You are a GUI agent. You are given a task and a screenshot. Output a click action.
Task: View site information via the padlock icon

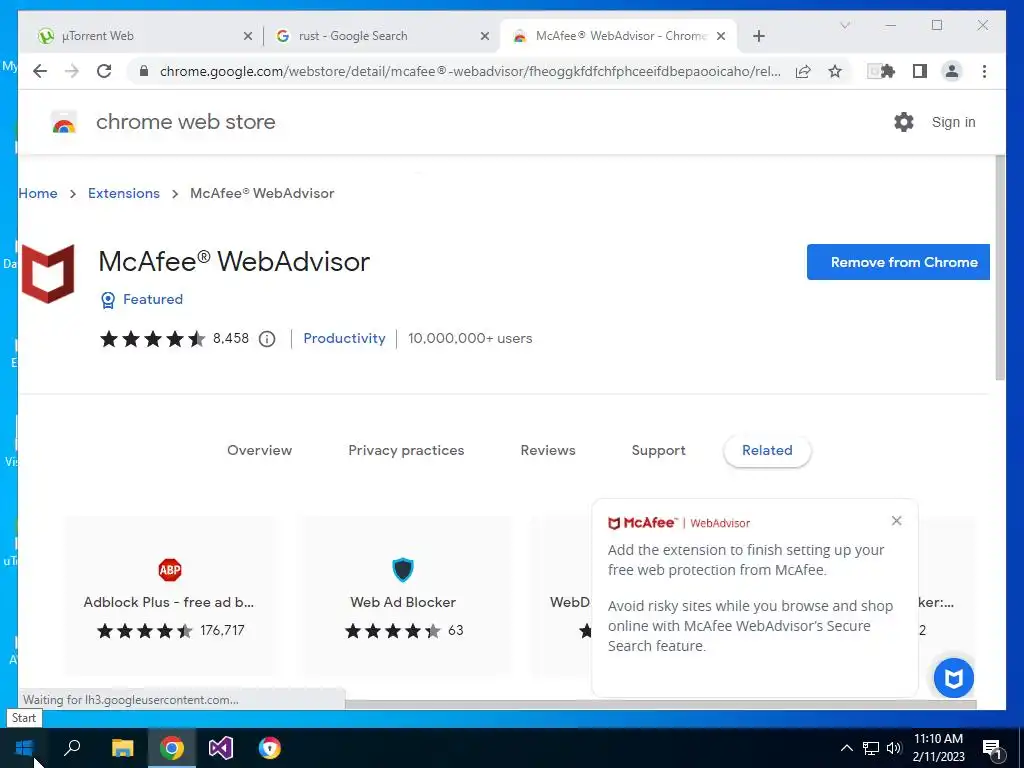(144, 71)
